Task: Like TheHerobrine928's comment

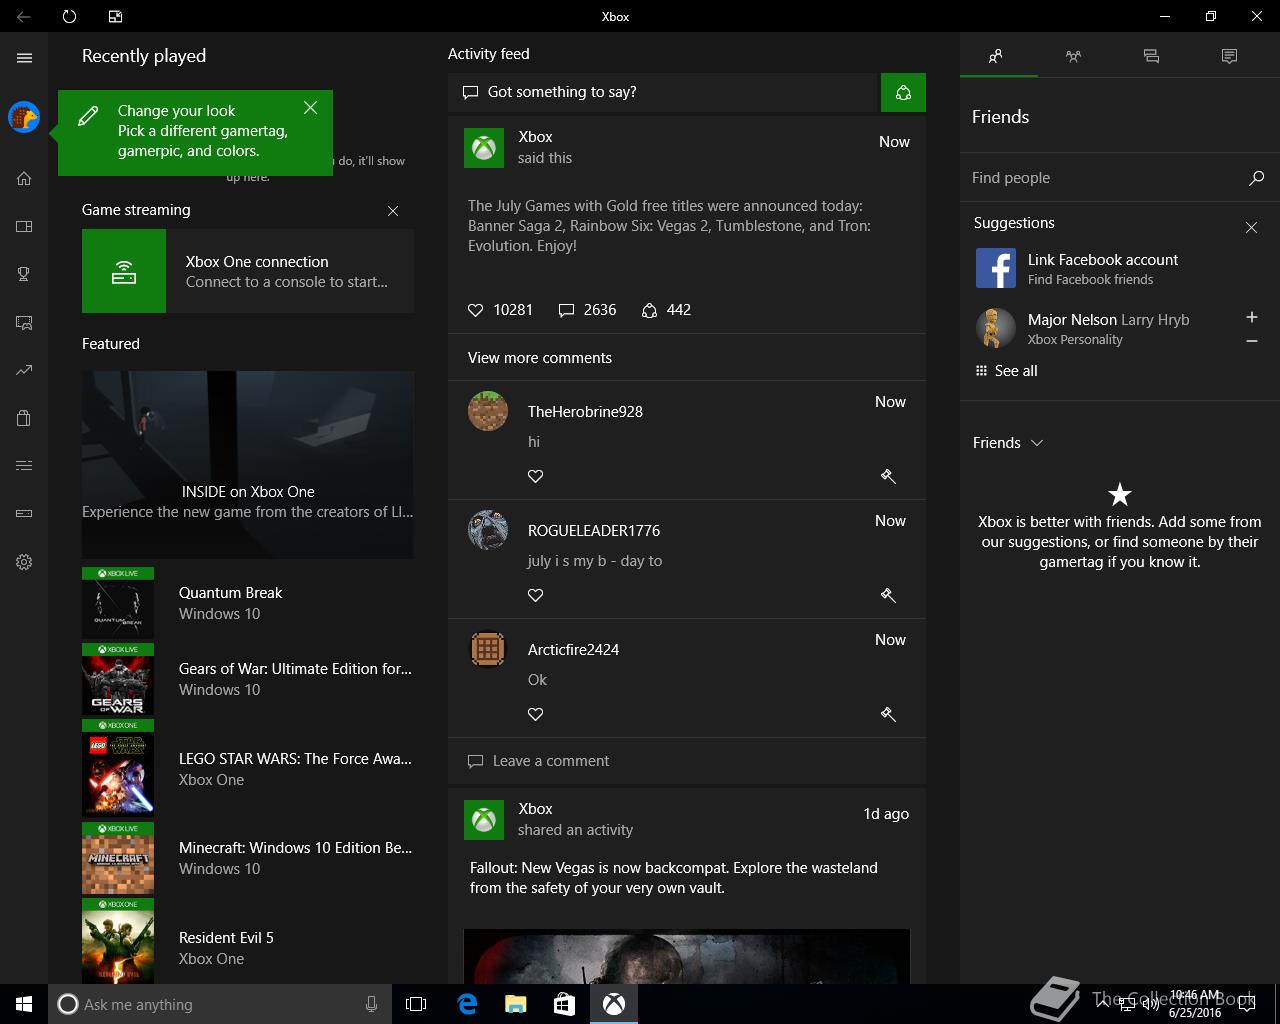Action: (x=536, y=476)
